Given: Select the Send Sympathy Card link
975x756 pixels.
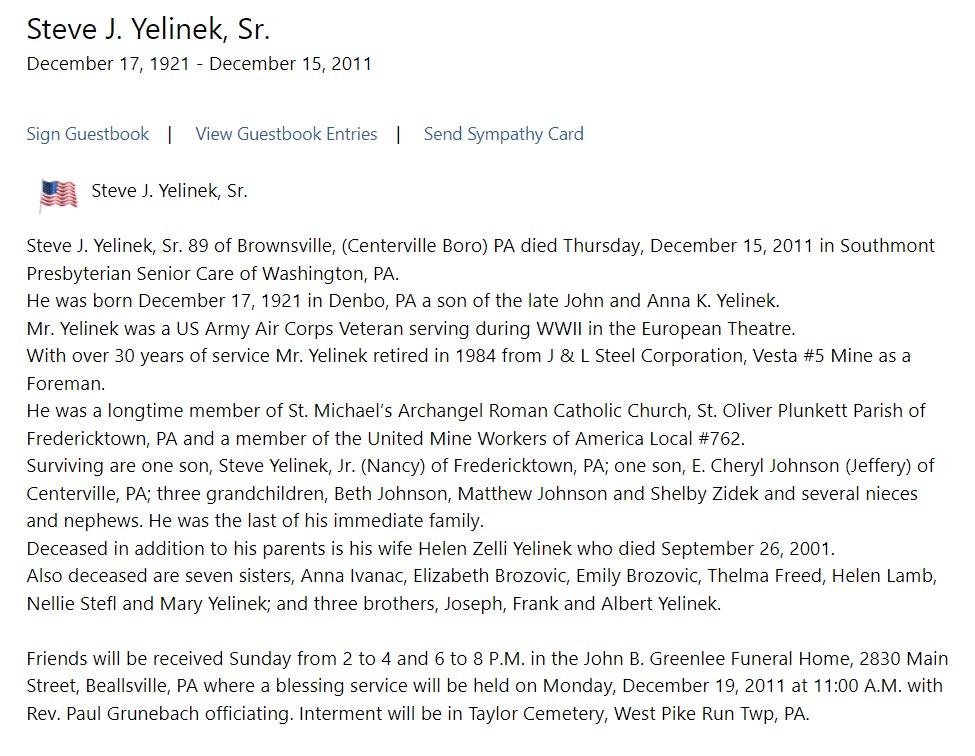Looking at the screenshot, I should tap(504, 134).
